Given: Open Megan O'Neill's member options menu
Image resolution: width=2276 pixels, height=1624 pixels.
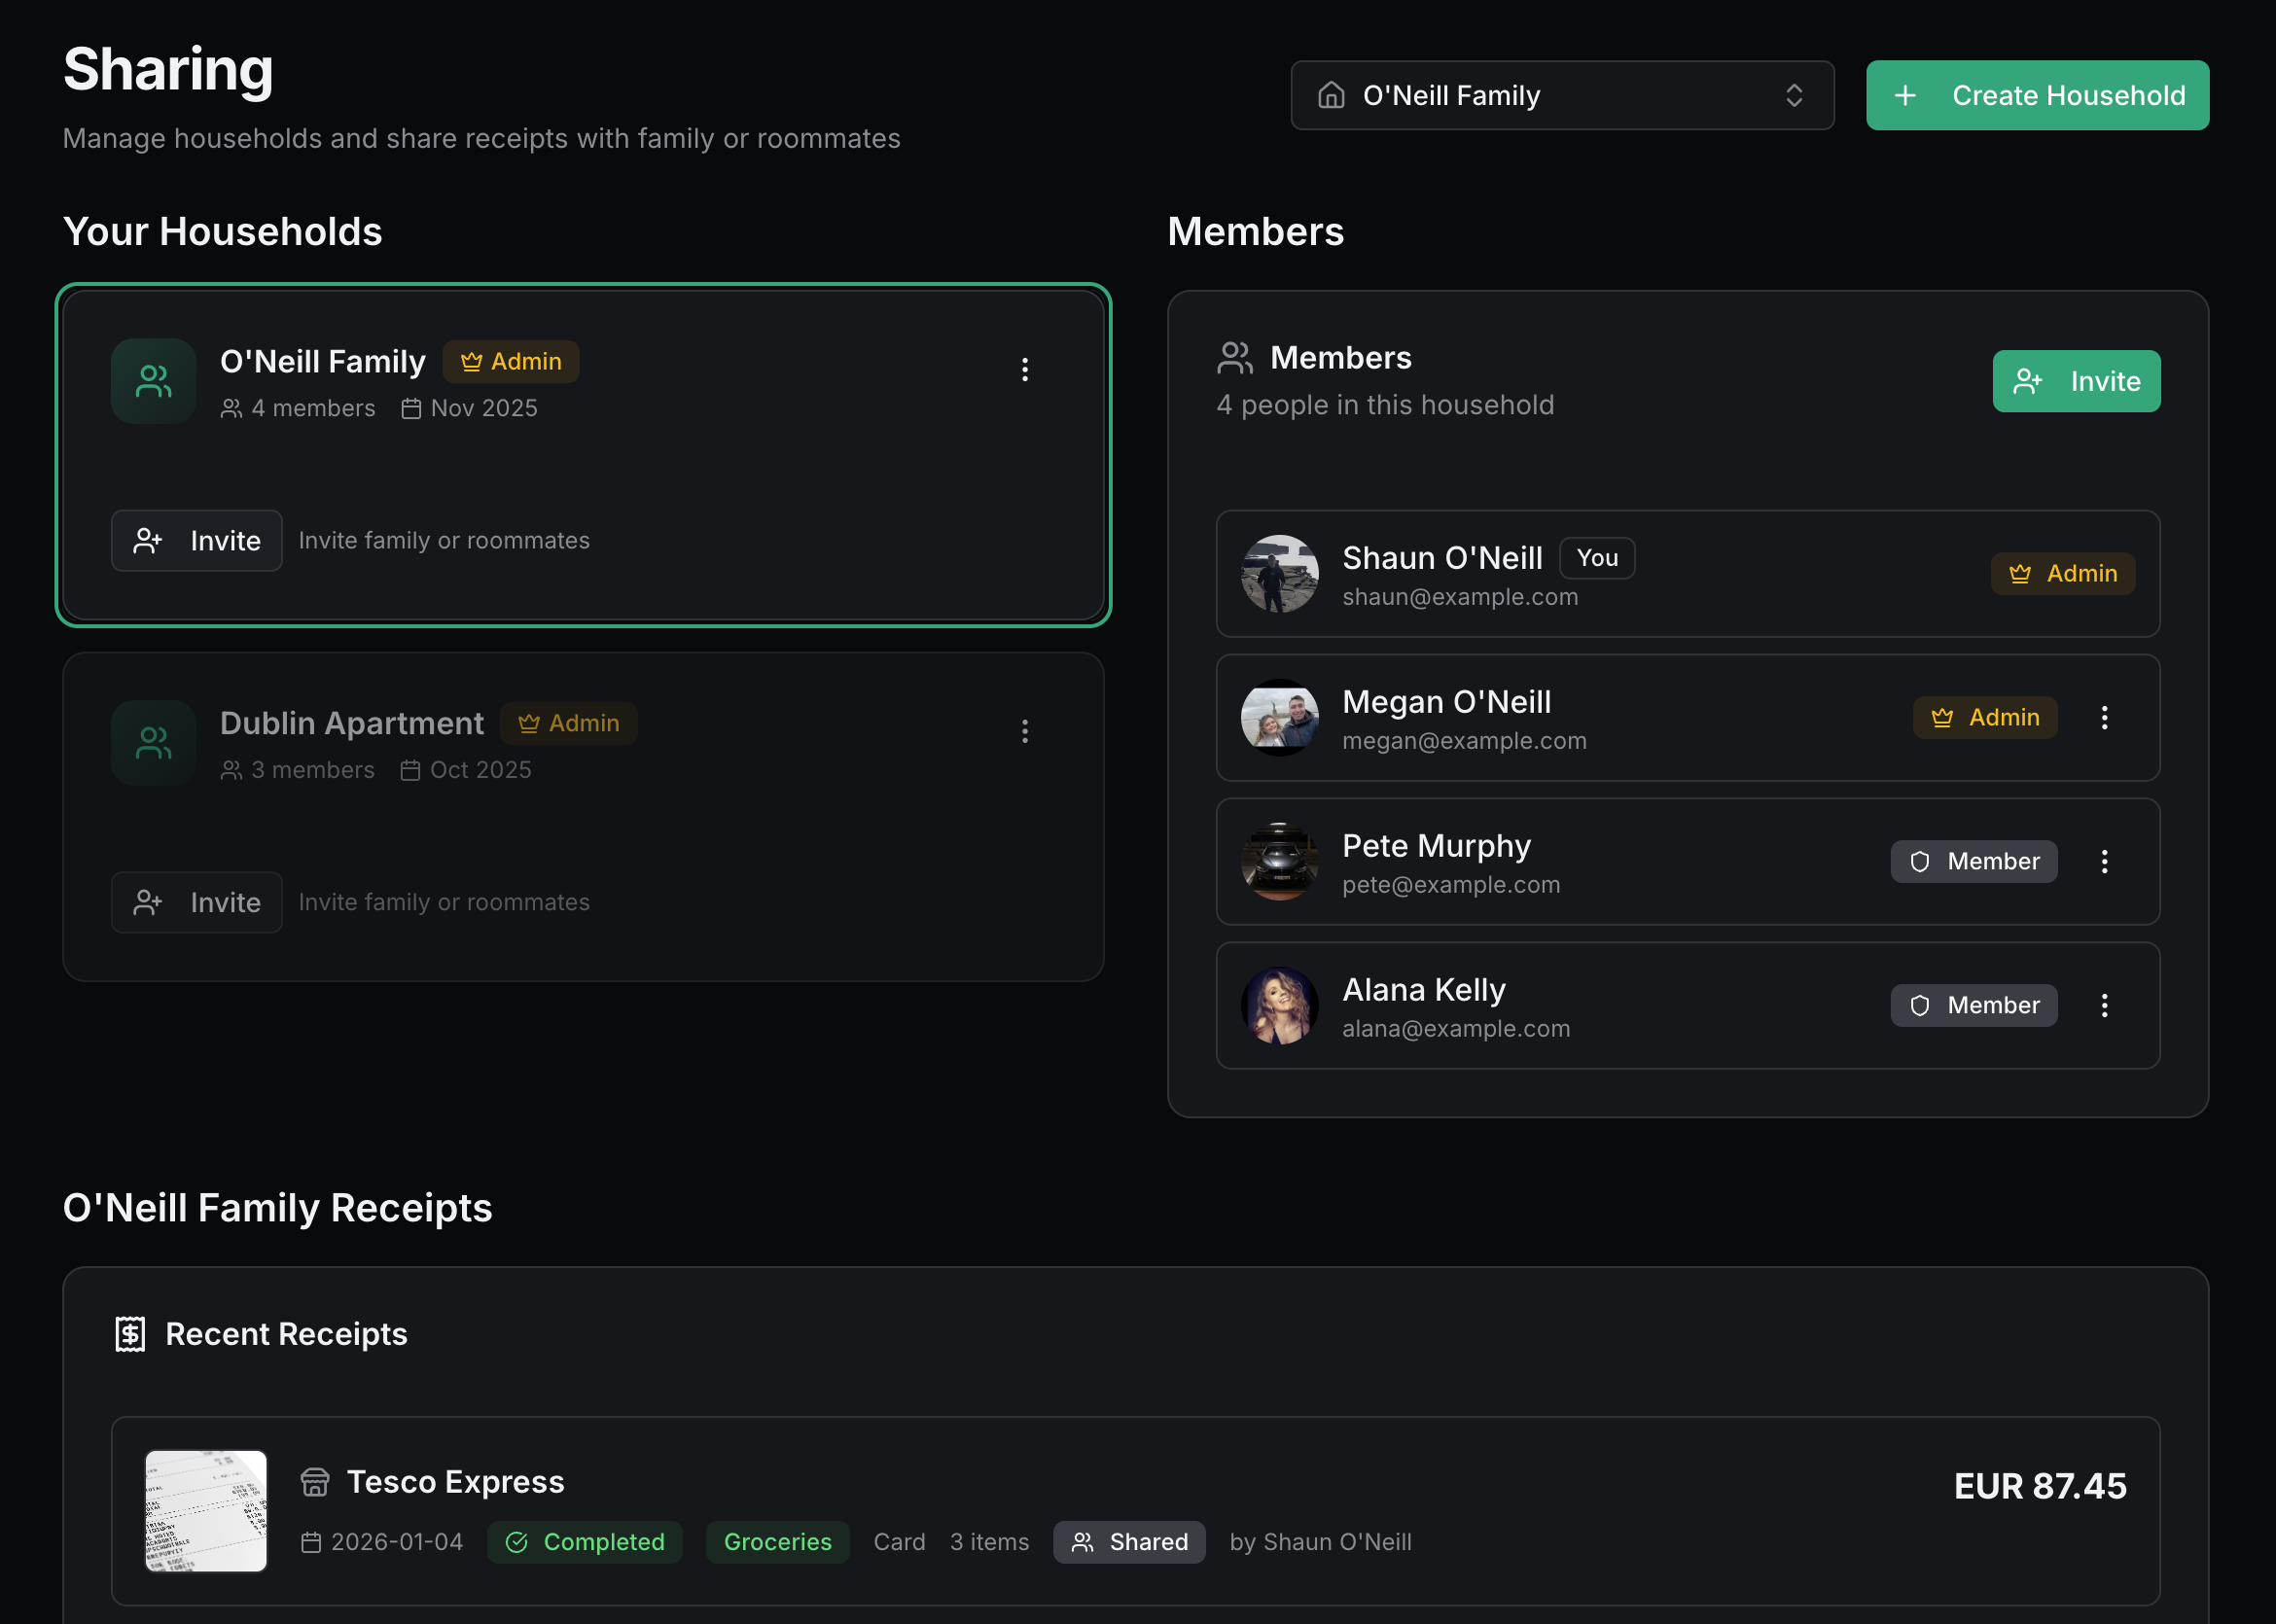Looking at the screenshot, I should tap(2104, 718).
